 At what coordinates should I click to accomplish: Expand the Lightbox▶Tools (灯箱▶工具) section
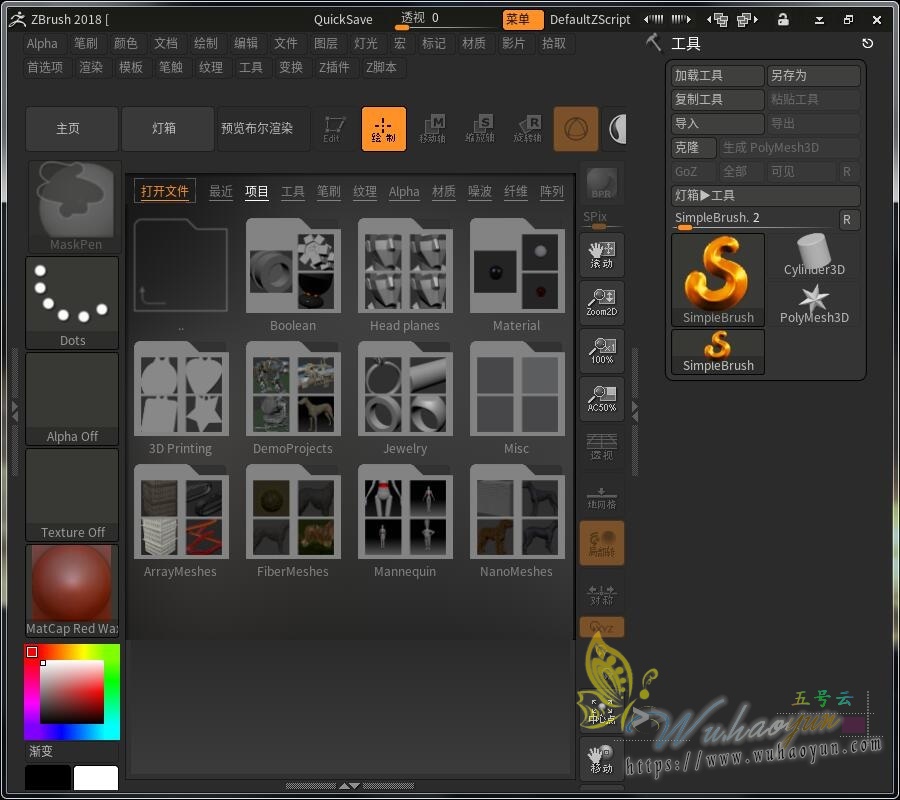click(766, 196)
